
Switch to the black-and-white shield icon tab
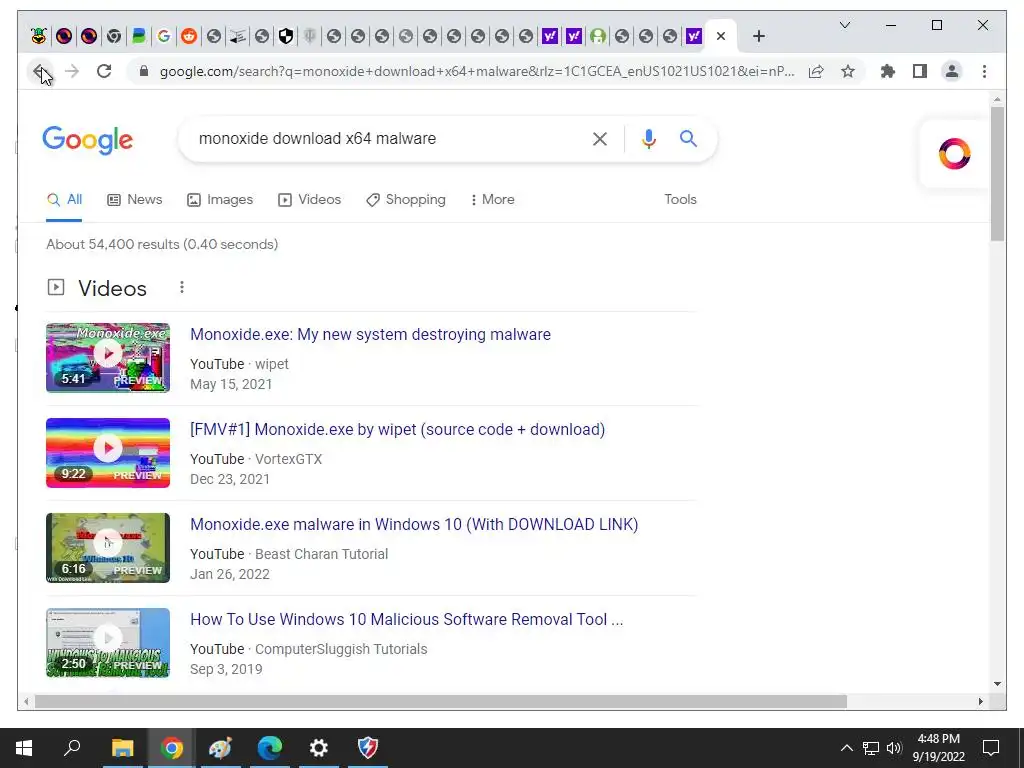click(285, 36)
